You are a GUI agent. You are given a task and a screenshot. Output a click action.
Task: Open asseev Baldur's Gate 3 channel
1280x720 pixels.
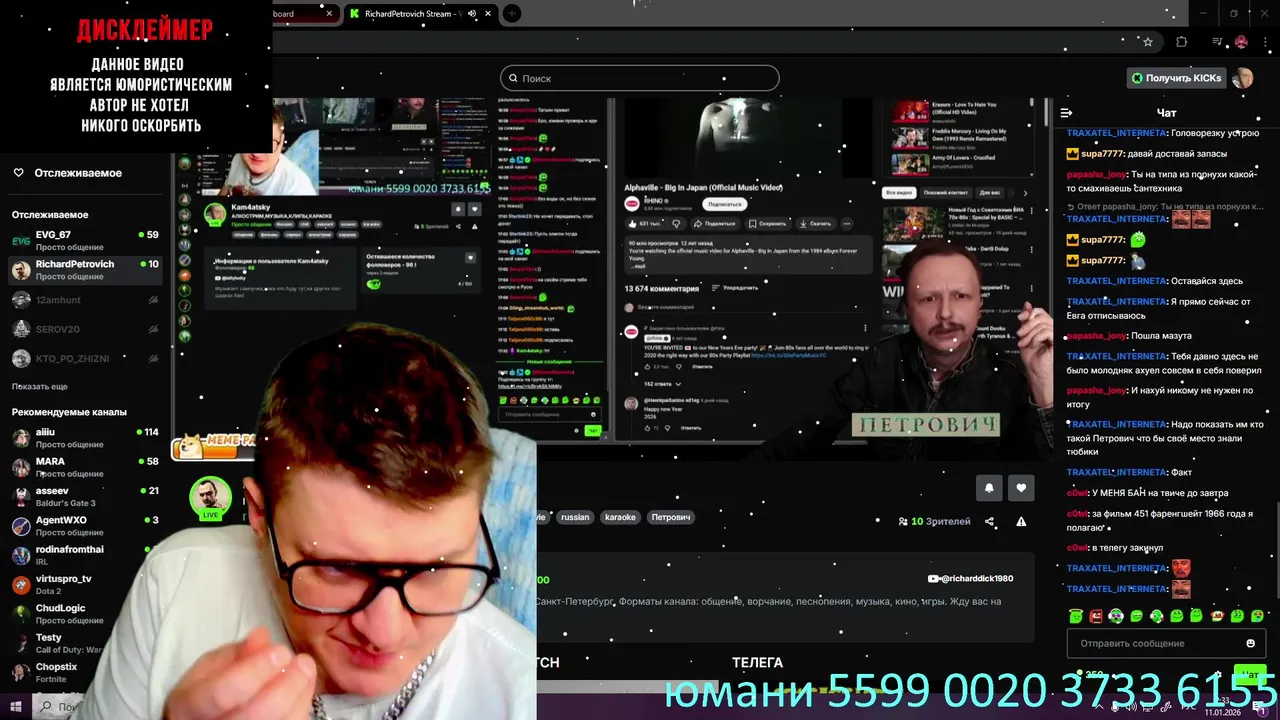(85, 496)
